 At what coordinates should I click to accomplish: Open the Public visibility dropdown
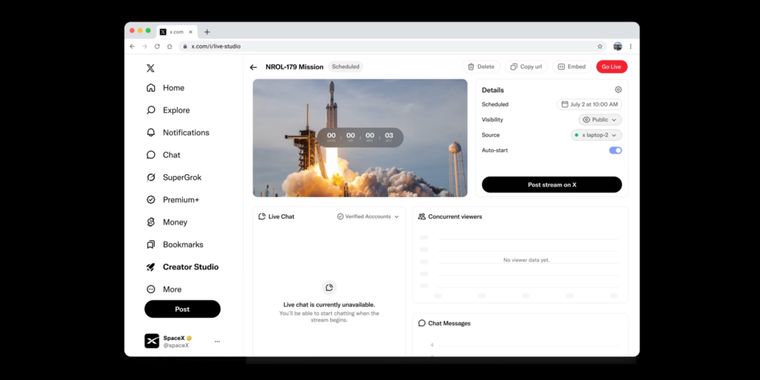click(x=600, y=120)
